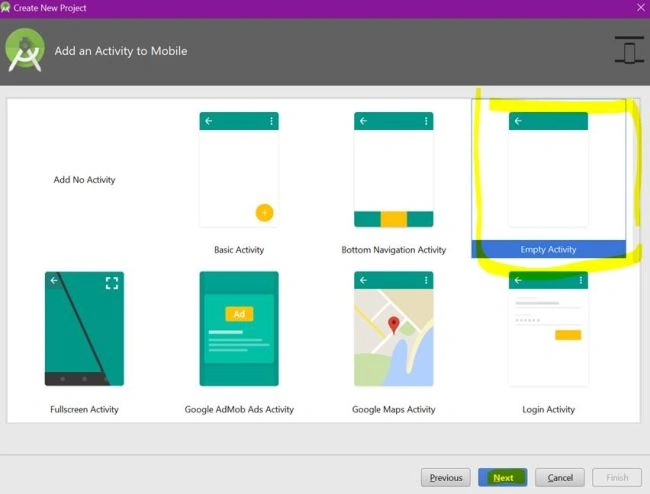Click overflow dots in Bottom Navigation preview
This screenshot has height=494, width=650.
[x=426, y=121]
